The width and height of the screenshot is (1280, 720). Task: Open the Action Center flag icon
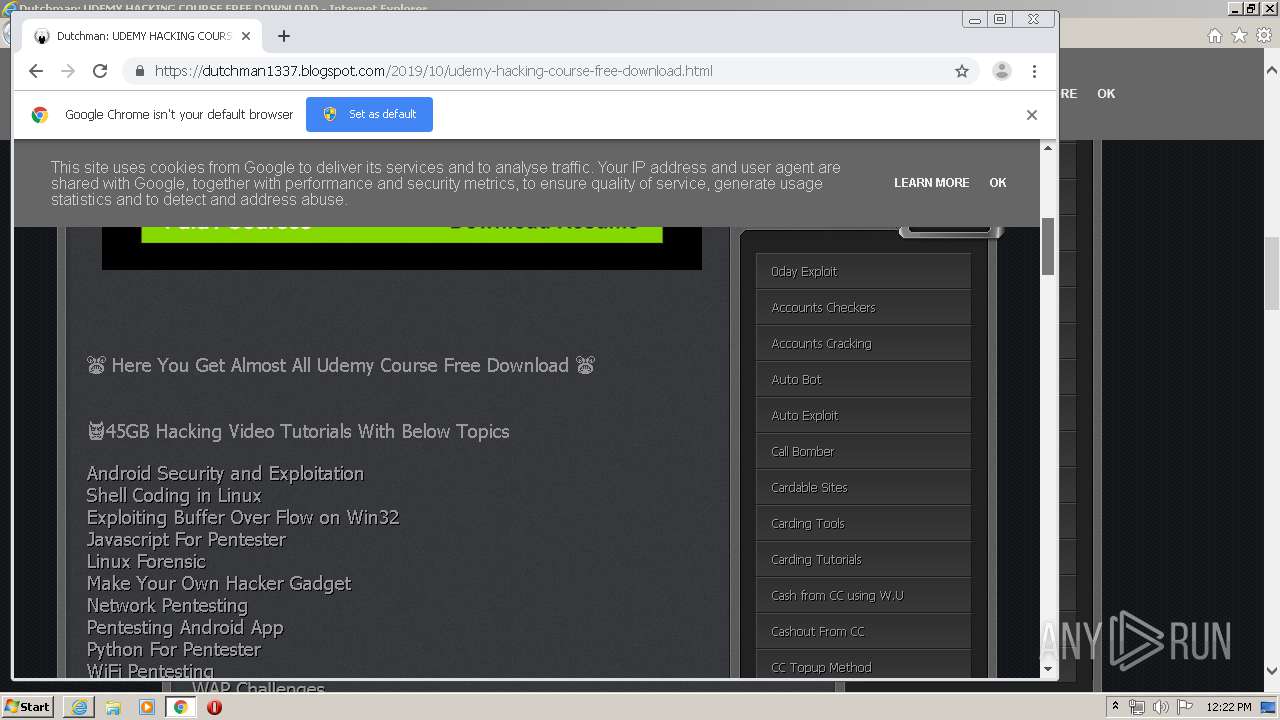[x=1183, y=707]
